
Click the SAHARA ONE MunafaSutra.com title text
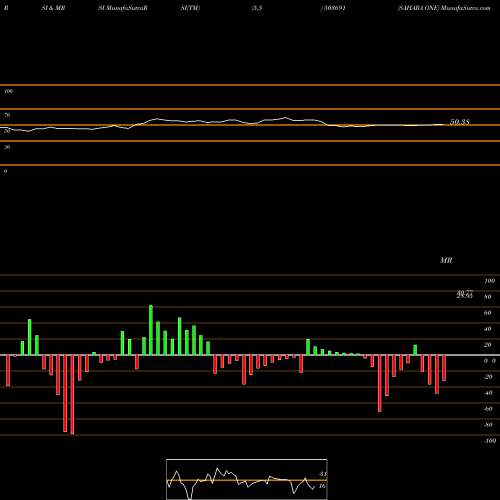[x=444, y=8]
